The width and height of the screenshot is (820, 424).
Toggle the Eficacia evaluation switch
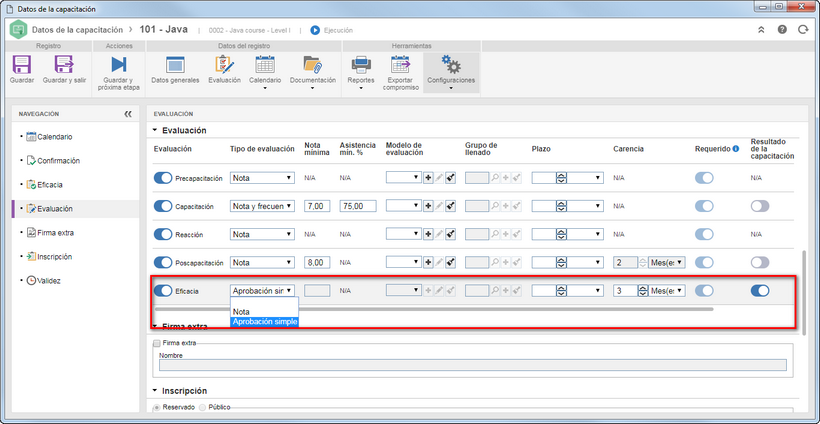(163, 291)
